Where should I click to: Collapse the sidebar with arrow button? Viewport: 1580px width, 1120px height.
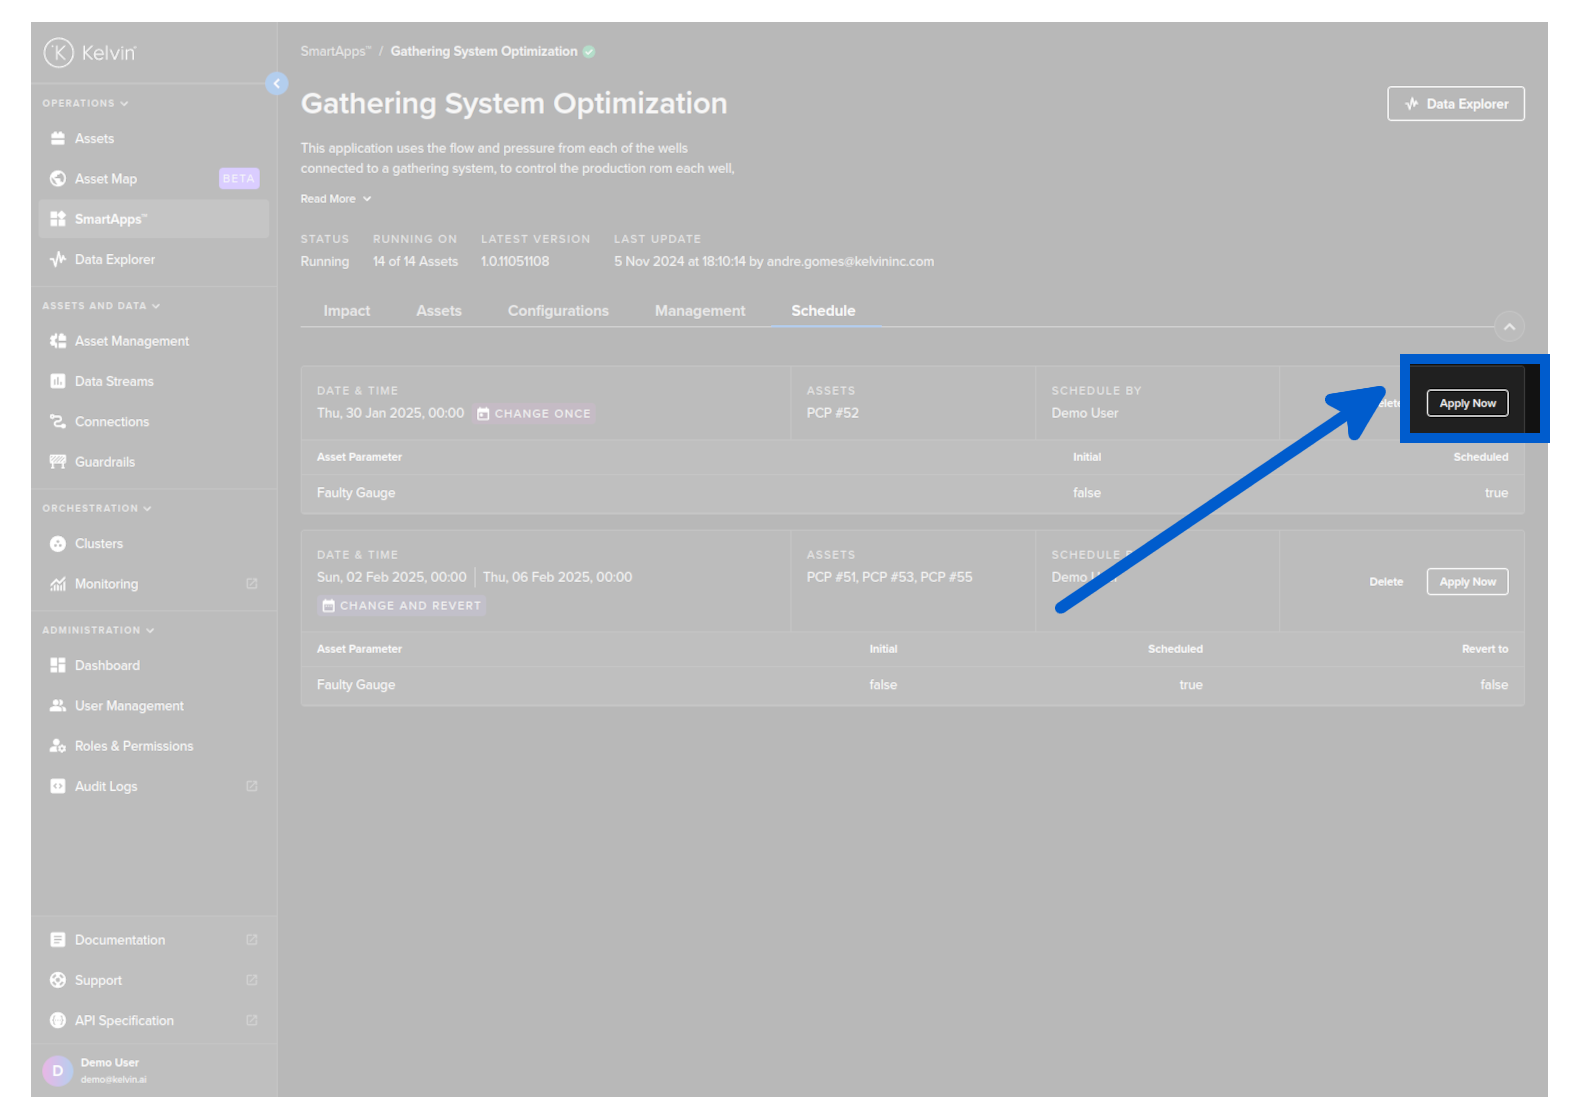pos(277,84)
